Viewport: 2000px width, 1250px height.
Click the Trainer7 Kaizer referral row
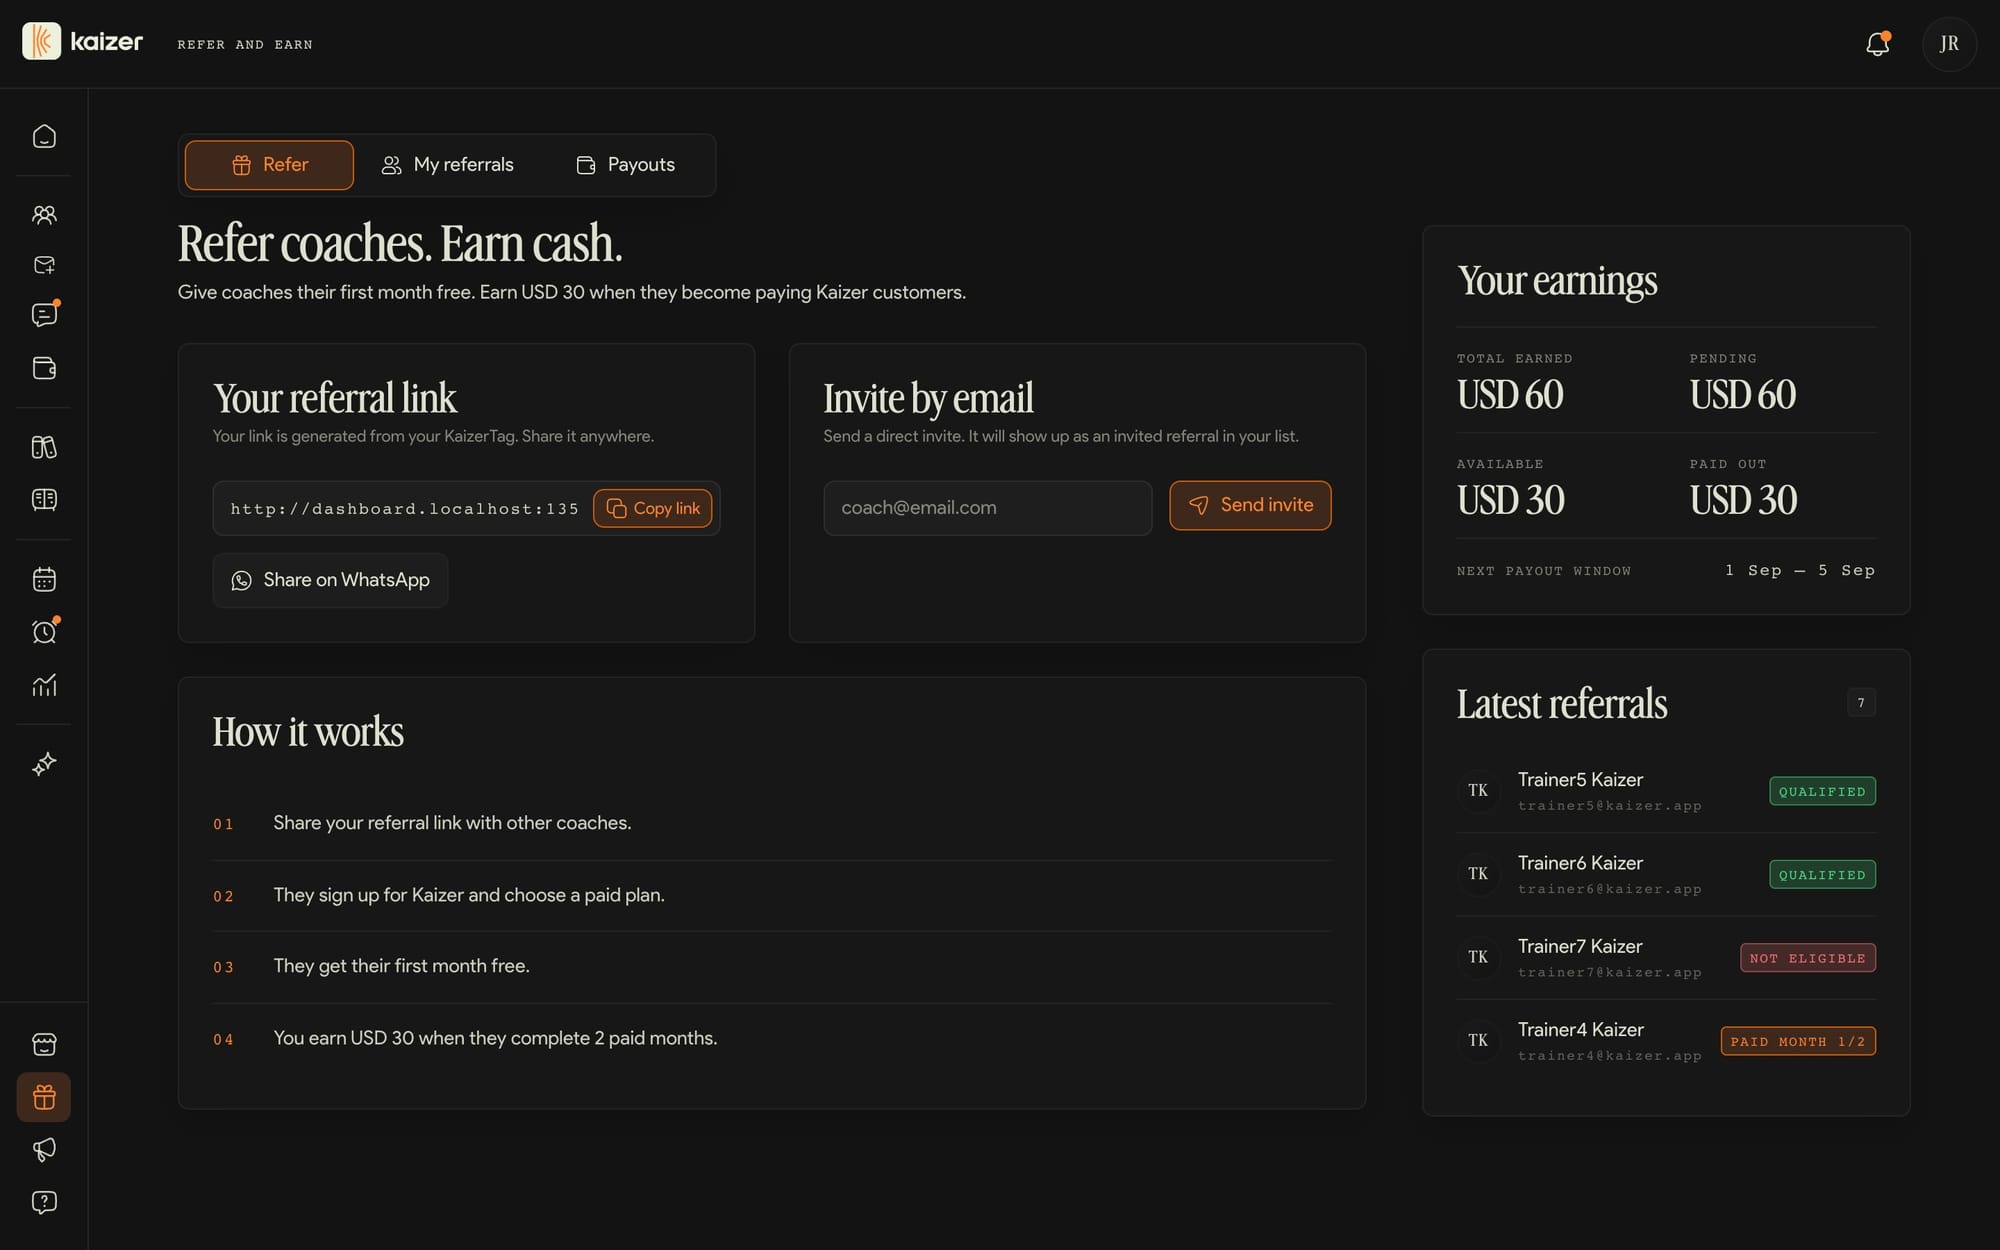coord(1666,957)
